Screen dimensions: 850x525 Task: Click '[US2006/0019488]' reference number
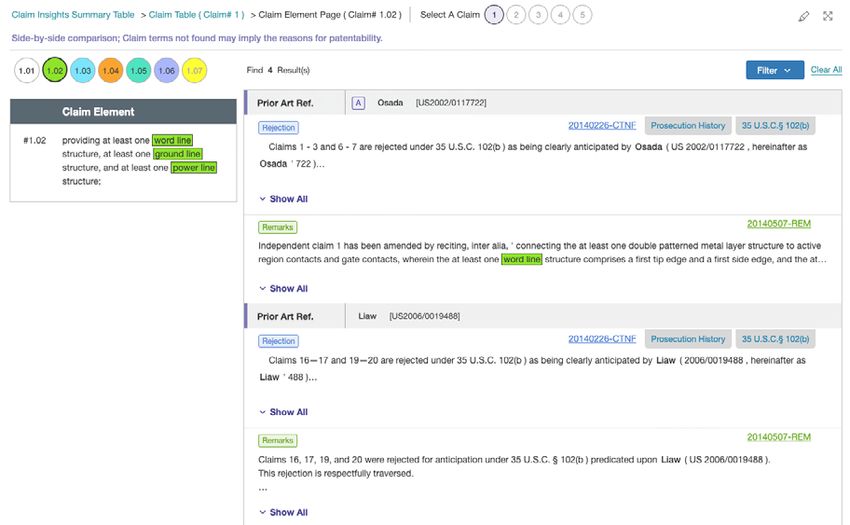424,316
